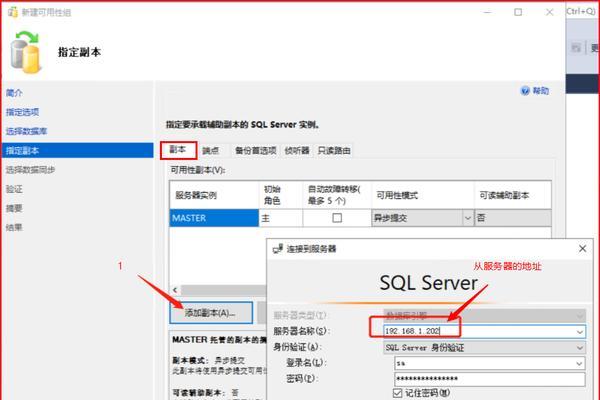This screenshot has height=400, width=600.
Task: Close the 新建可用性组 wizard window
Action: tap(549, 12)
